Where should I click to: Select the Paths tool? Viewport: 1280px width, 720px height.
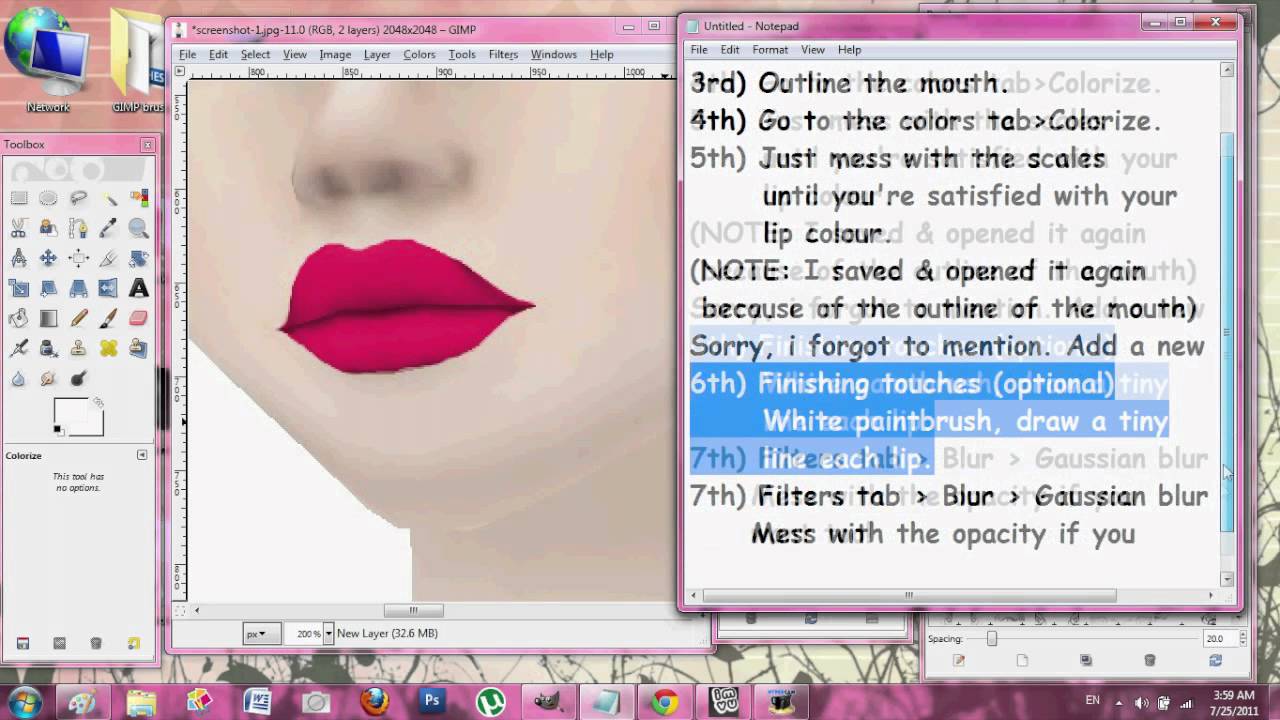coord(79,228)
